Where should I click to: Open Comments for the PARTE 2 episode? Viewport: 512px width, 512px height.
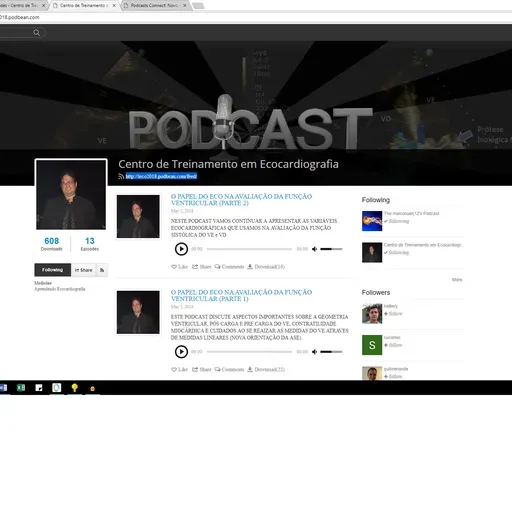[229, 267]
